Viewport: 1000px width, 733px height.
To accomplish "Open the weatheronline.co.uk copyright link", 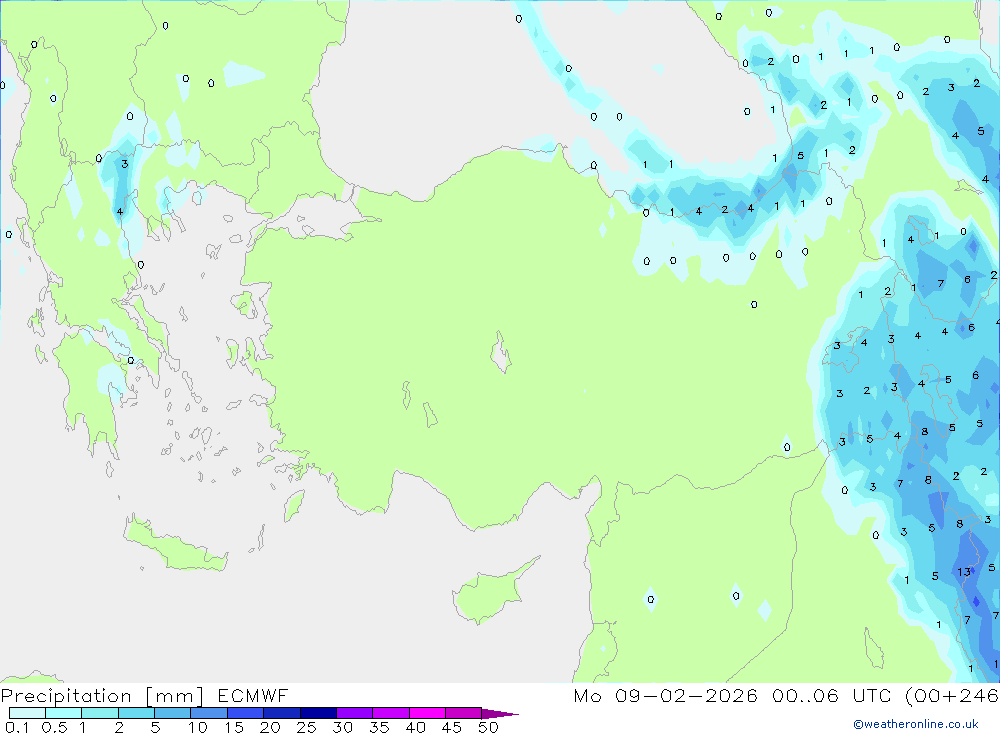I will coord(916,724).
